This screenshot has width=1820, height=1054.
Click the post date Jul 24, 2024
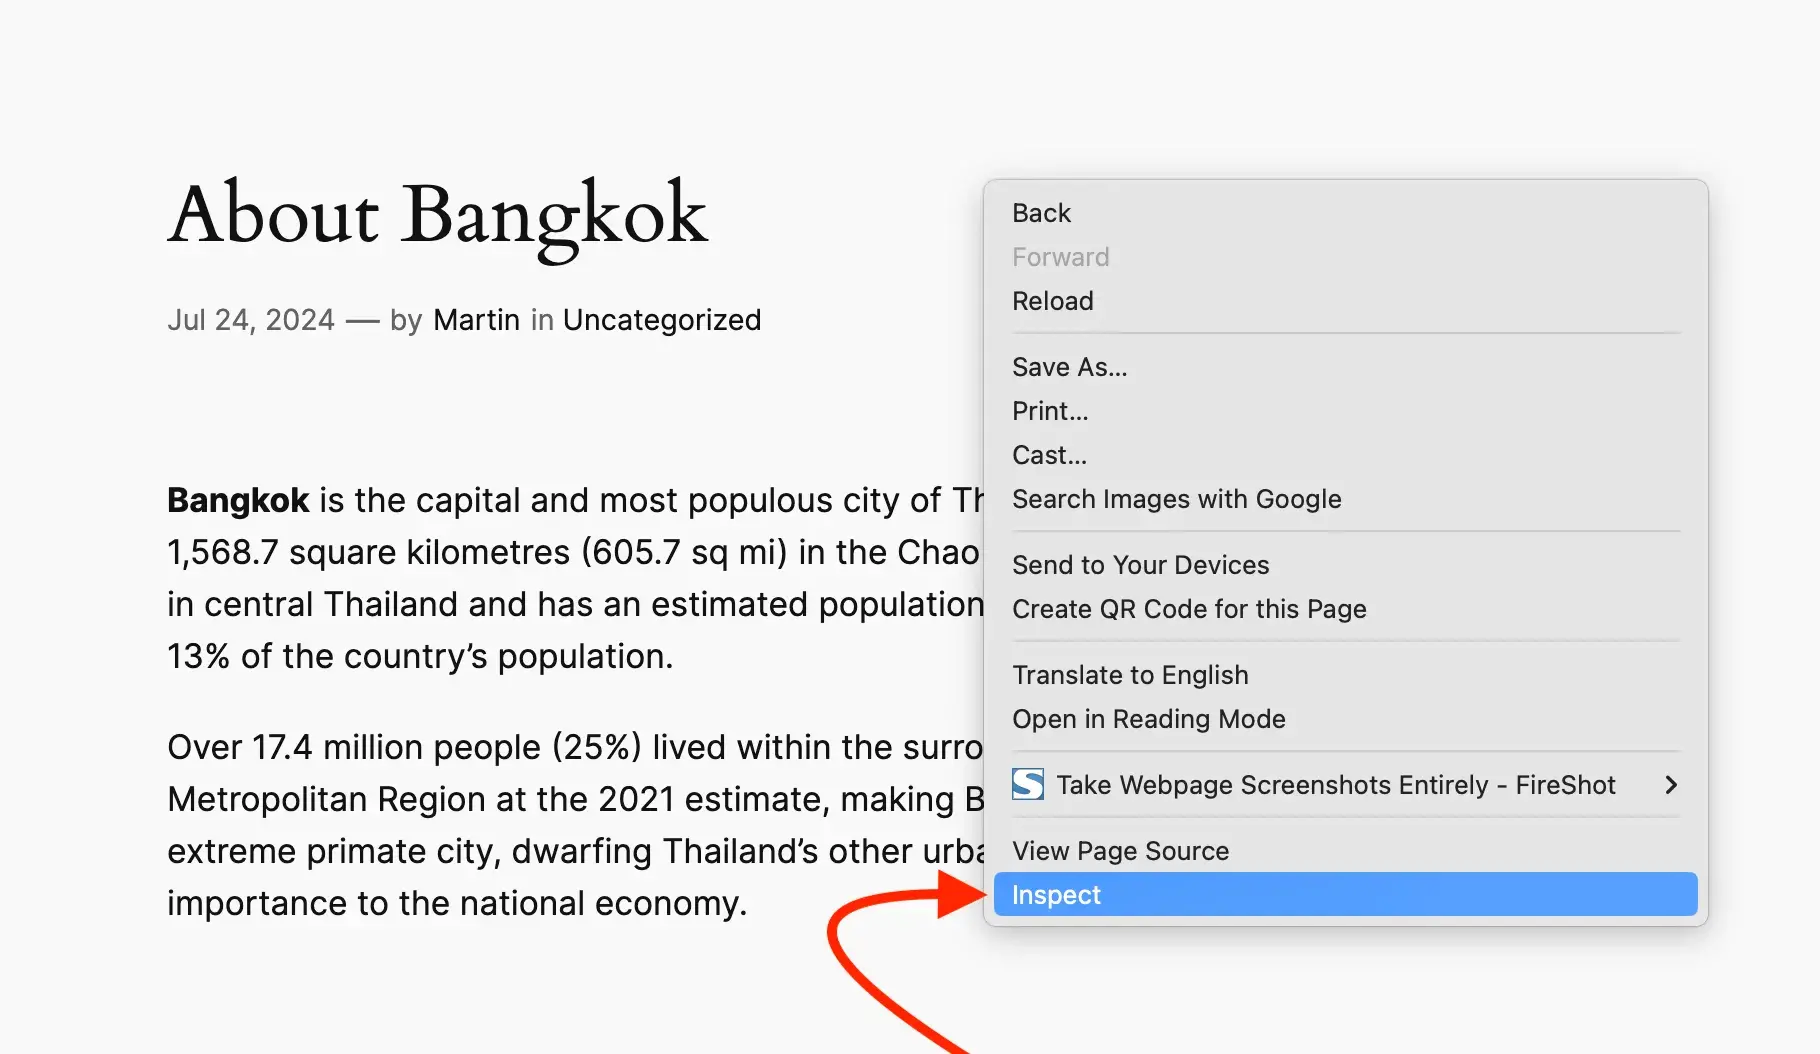251,320
